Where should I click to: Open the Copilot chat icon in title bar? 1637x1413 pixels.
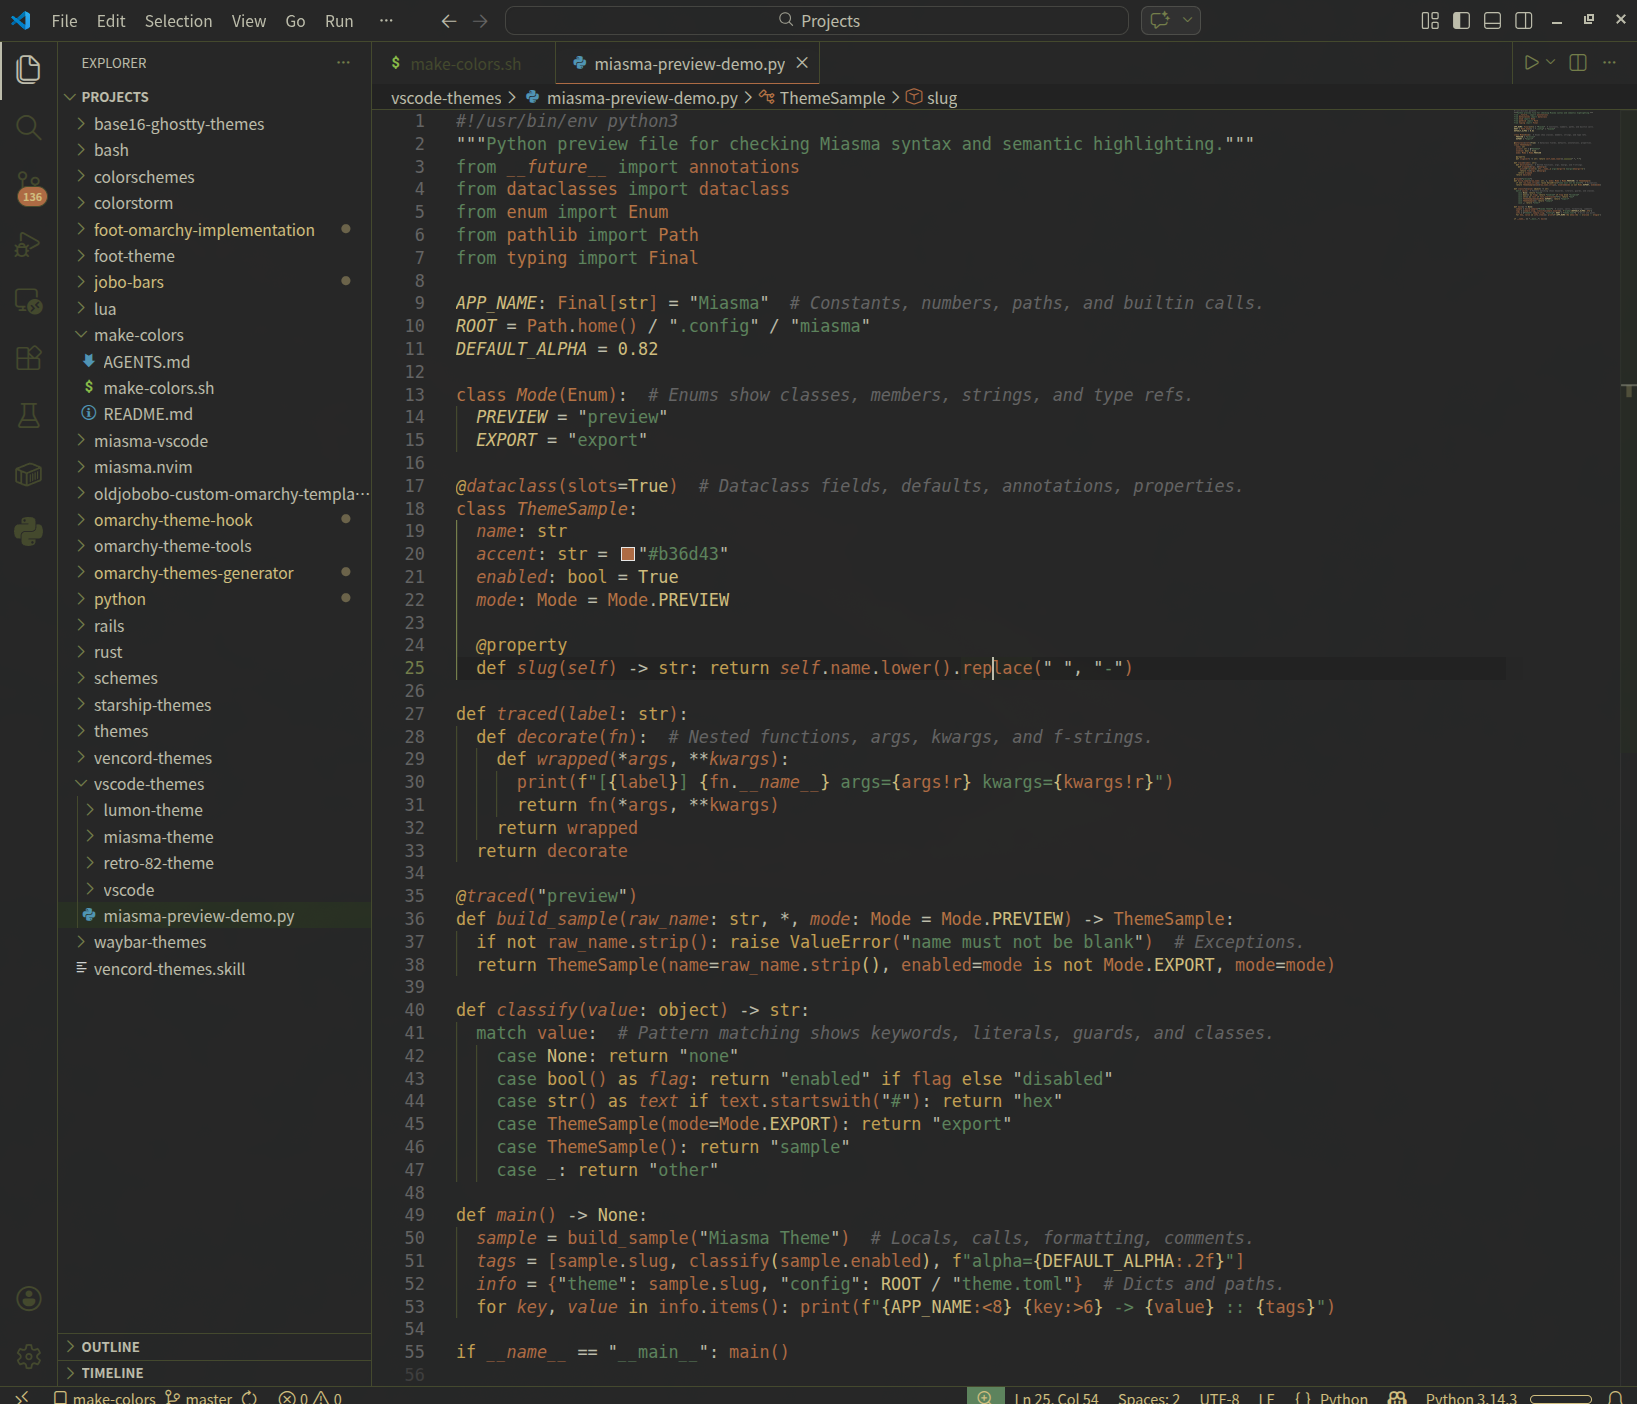(x=1160, y=20)
